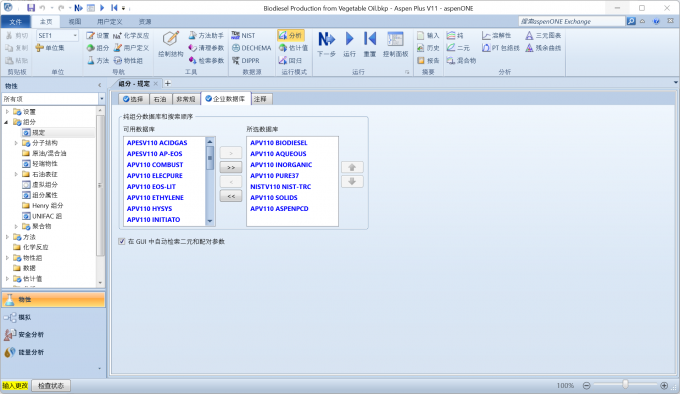680x394 pixels.
Task: Open 纯 pure analysis
Action: 455,36
